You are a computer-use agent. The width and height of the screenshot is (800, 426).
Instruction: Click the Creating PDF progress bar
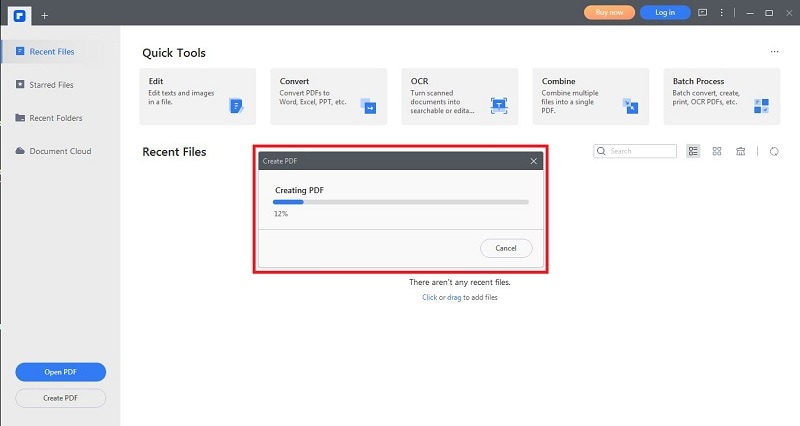coord(401,202)
